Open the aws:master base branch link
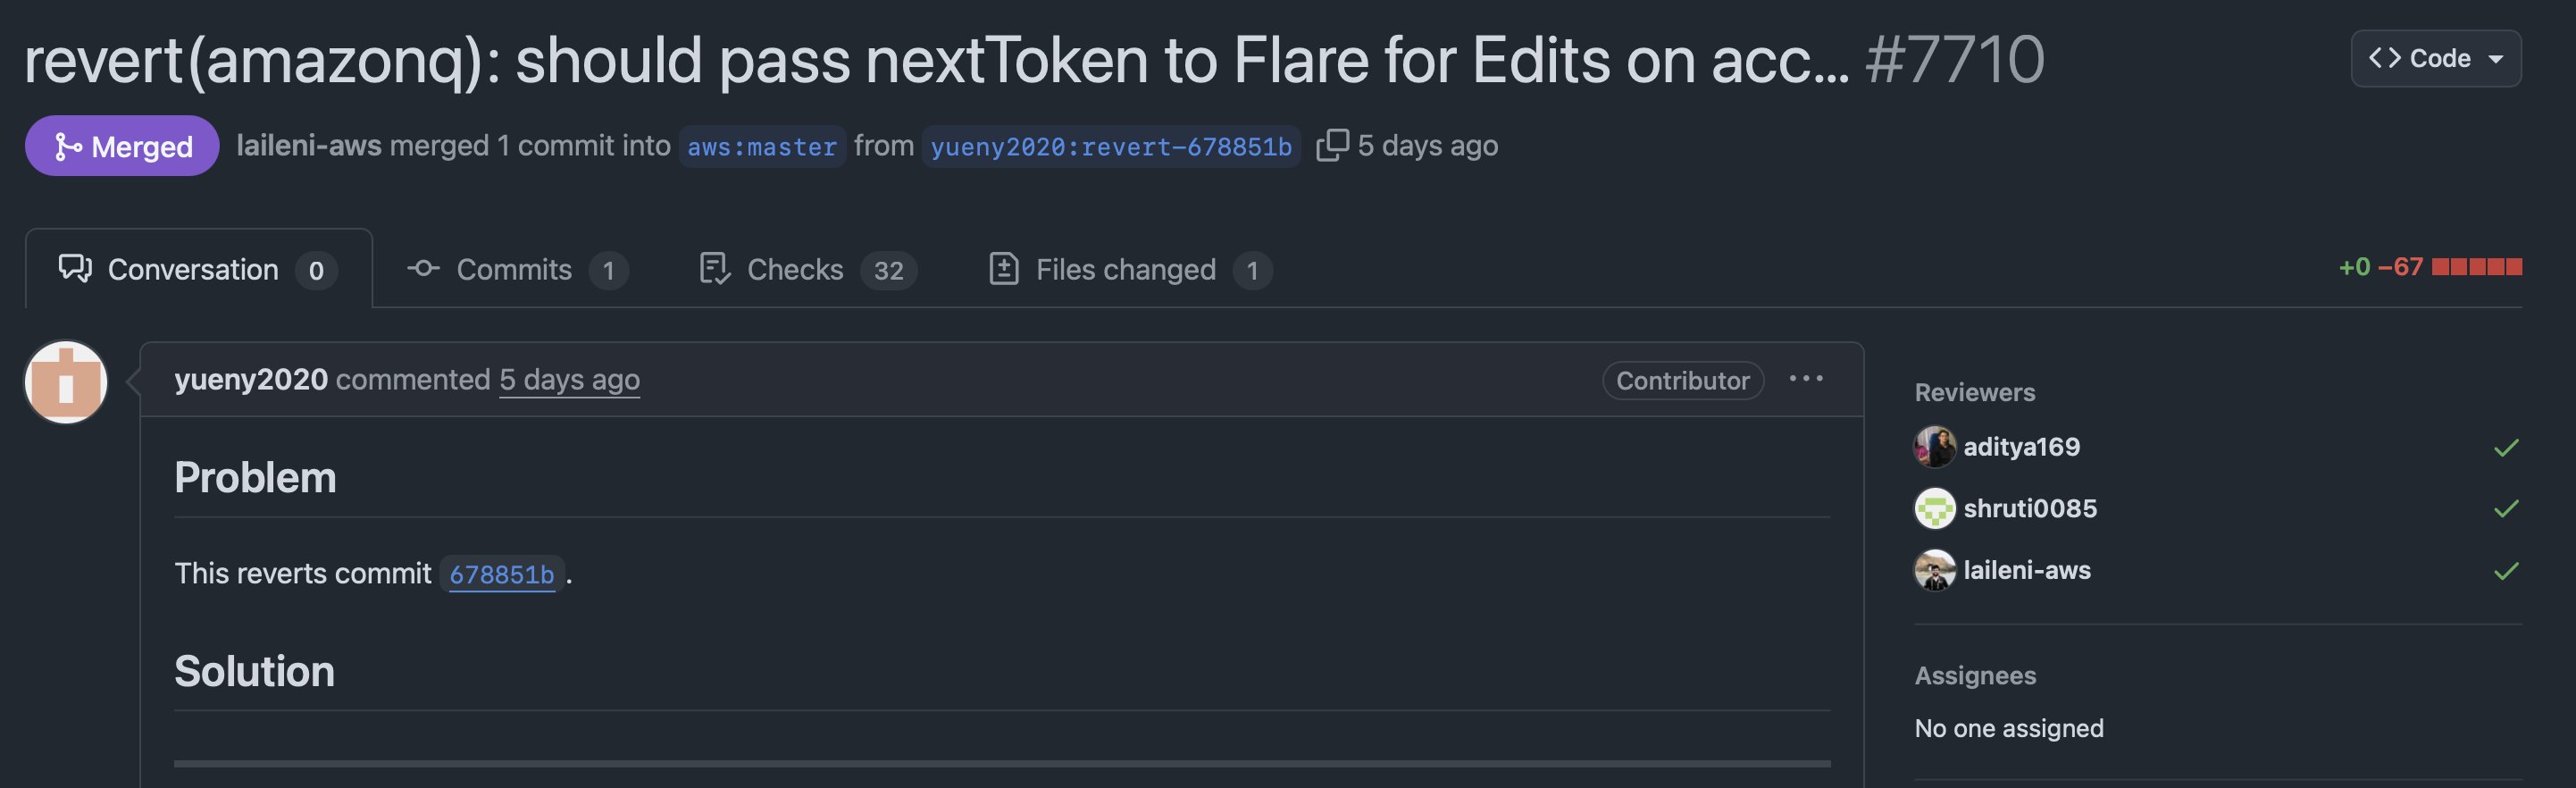This screenshot has height=788, width=2576. pos(762,147)
